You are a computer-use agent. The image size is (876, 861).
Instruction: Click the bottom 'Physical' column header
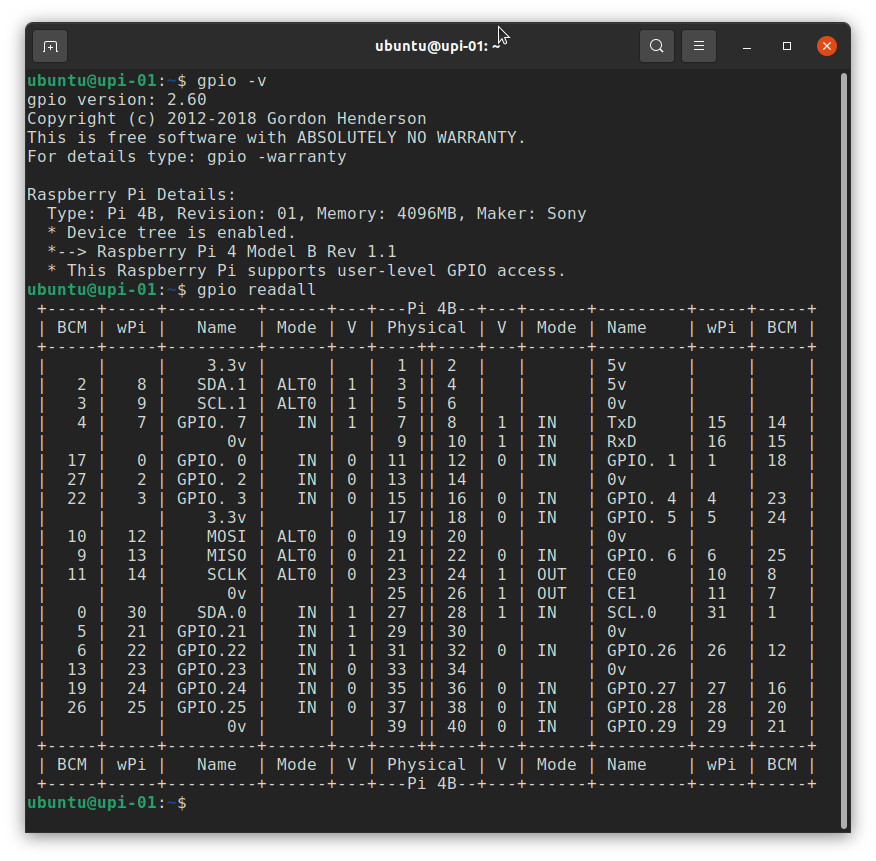click(426, 765)
